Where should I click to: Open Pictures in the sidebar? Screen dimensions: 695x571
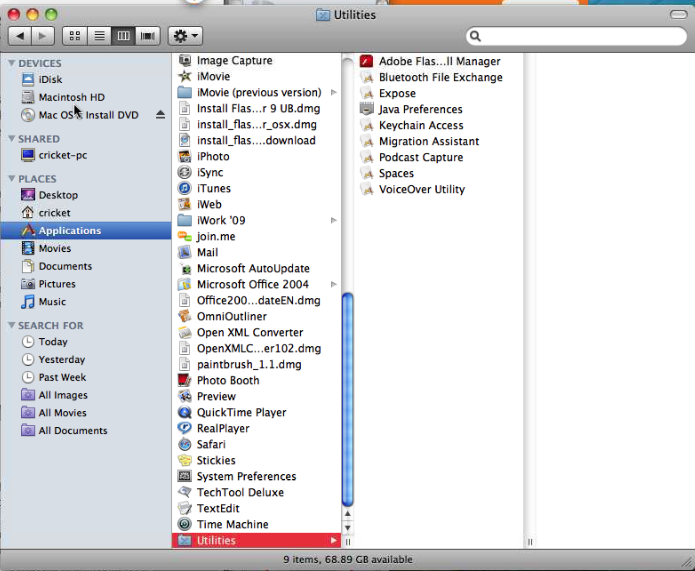[x=86, y=284]
